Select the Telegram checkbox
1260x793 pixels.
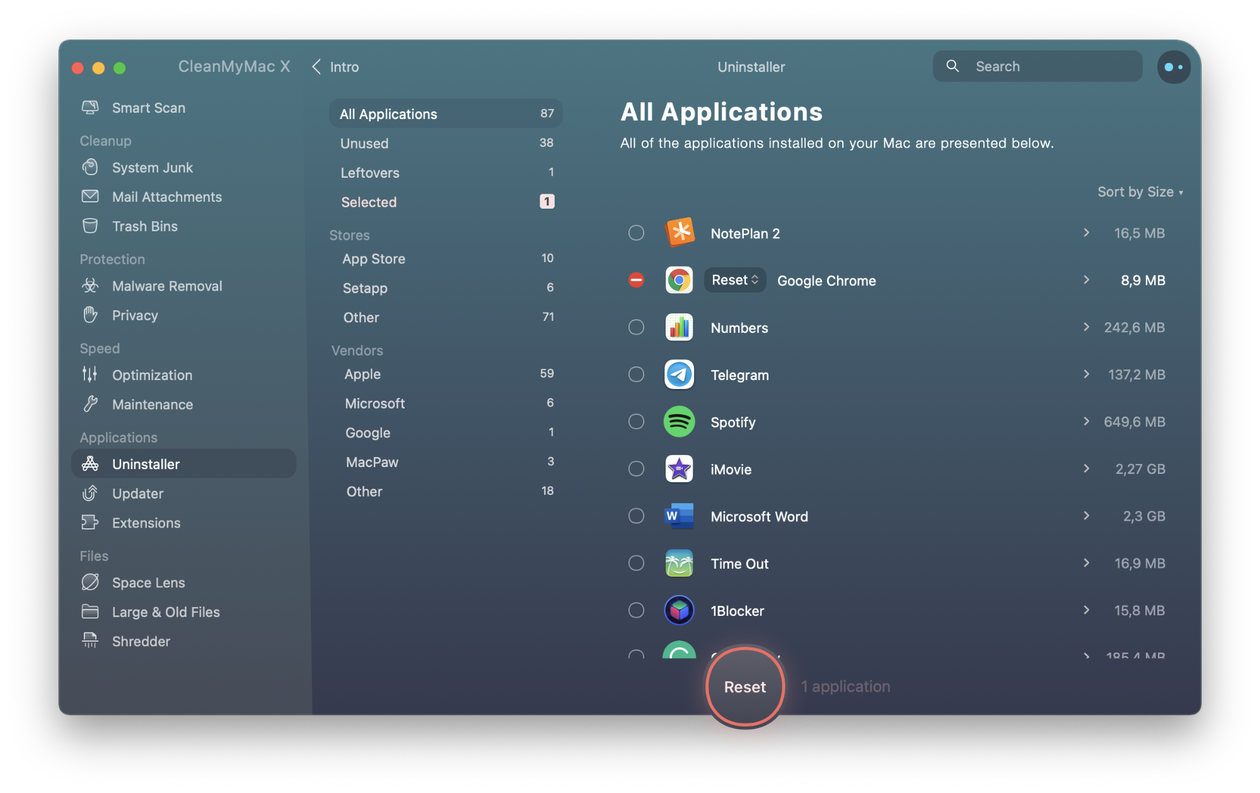pos(636,374)
